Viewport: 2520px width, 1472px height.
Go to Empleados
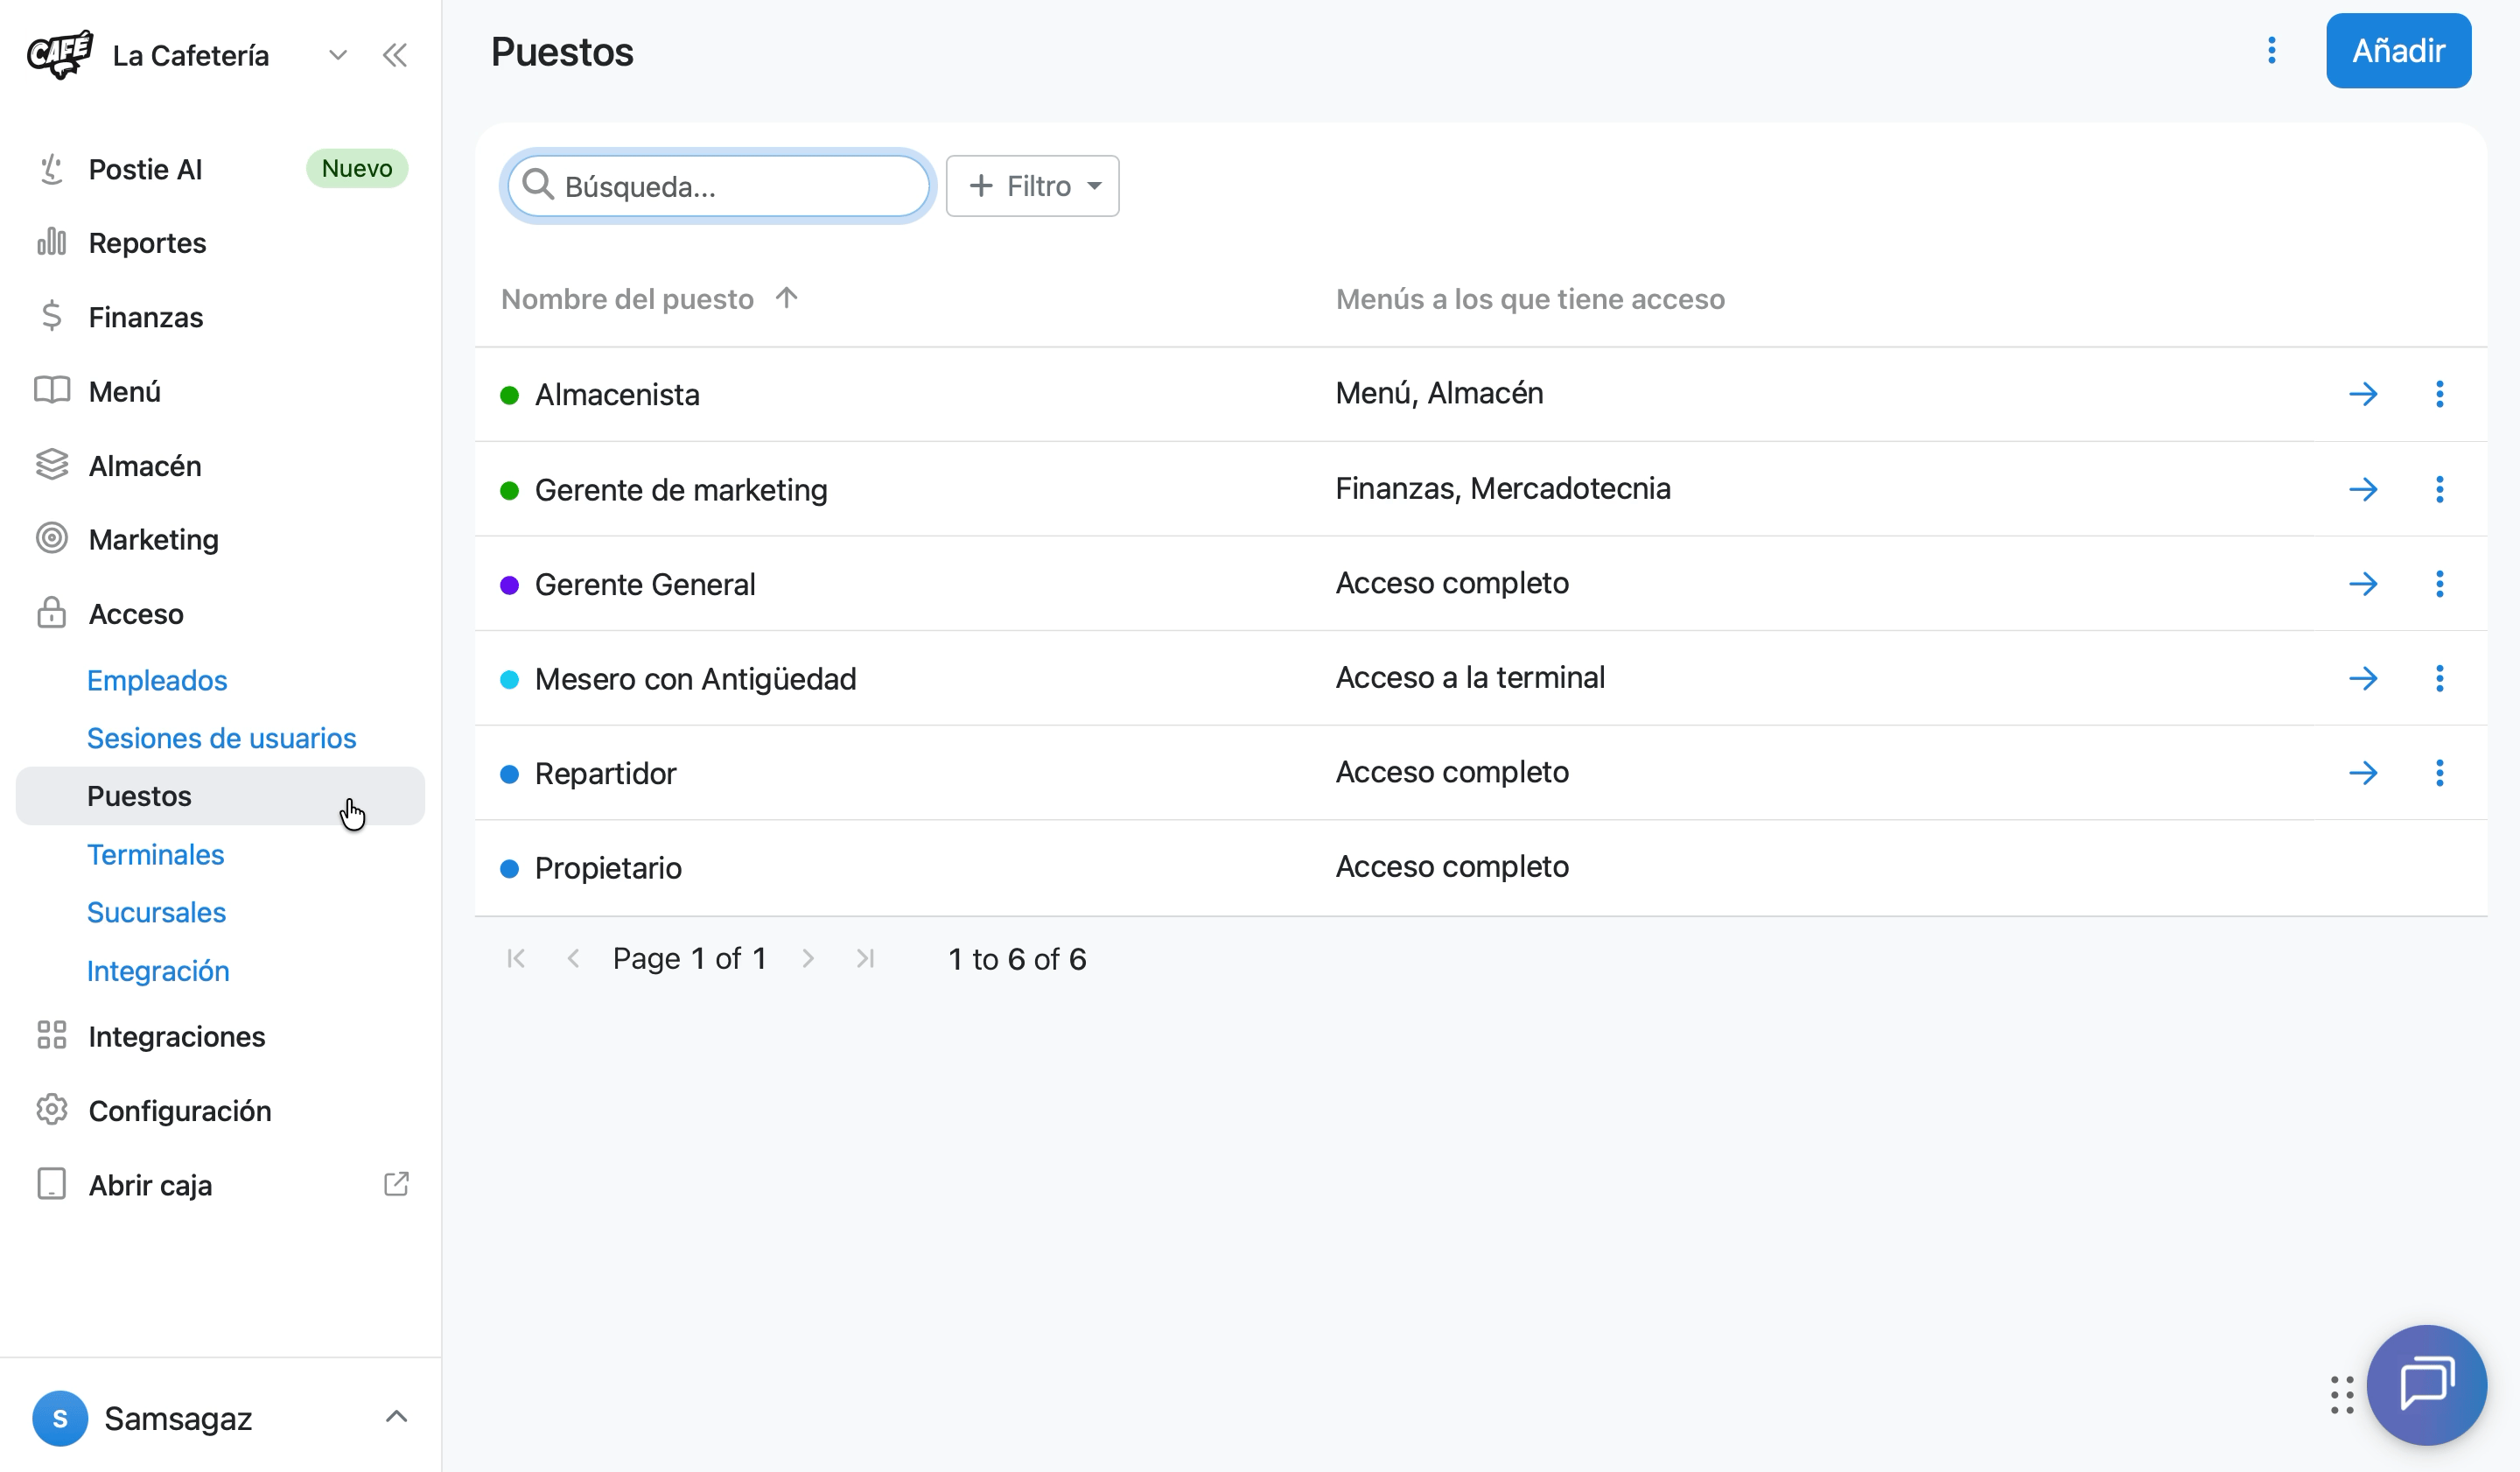[x=157, y=680]
